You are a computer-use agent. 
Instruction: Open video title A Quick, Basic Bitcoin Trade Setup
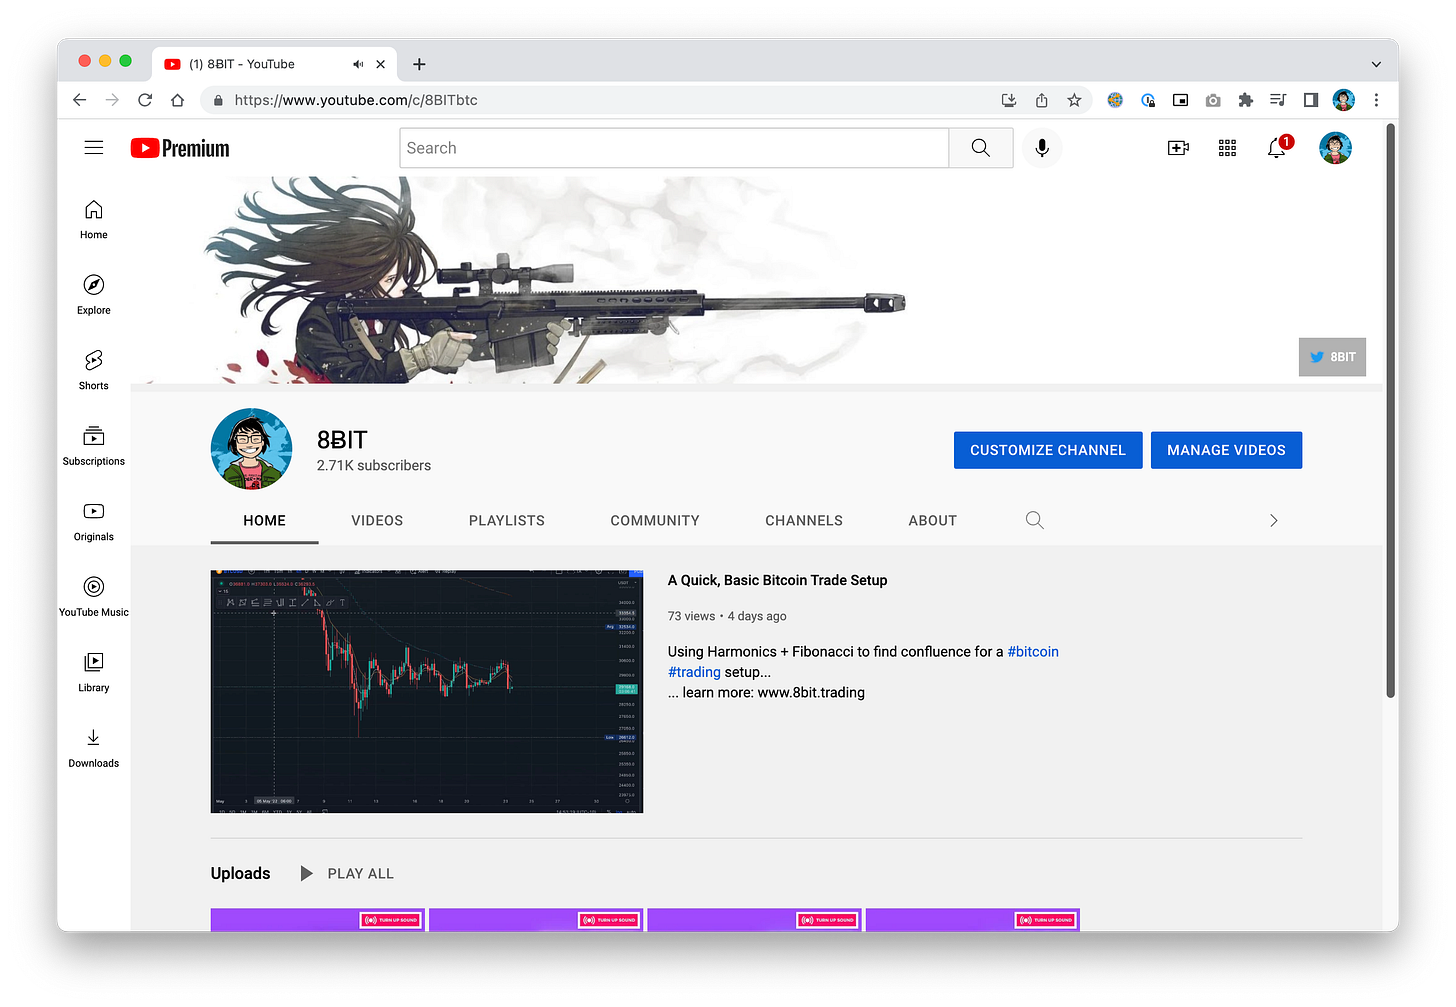point(777,580)
